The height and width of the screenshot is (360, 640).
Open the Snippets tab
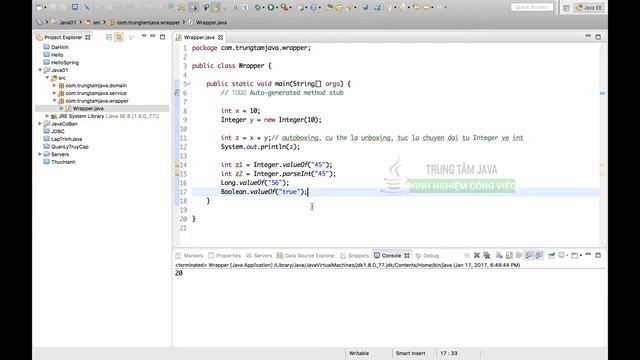[x=354, y=256]
